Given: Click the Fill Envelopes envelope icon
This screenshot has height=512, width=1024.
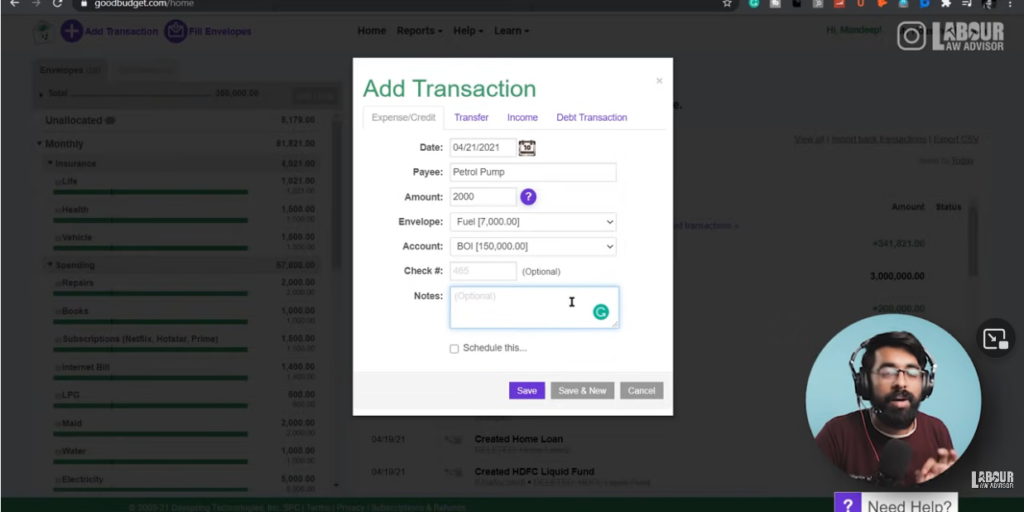Looking at the screenshot, I should [x=175, y=31].
